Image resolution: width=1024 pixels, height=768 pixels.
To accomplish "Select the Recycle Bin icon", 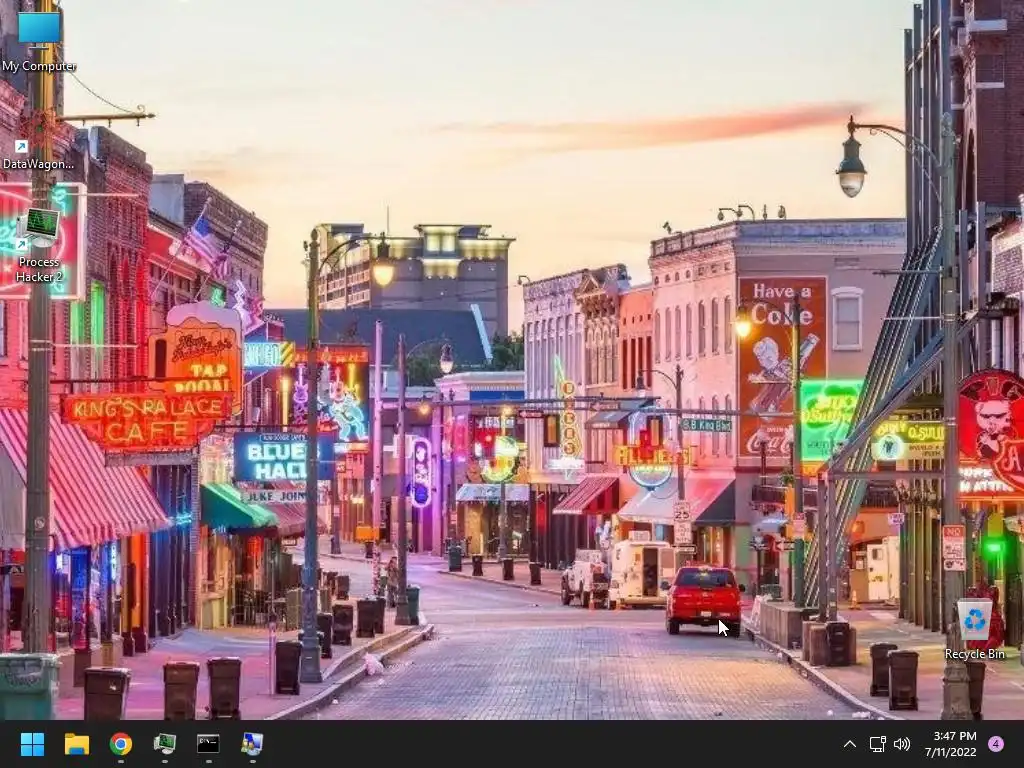I will coord(974,628).
